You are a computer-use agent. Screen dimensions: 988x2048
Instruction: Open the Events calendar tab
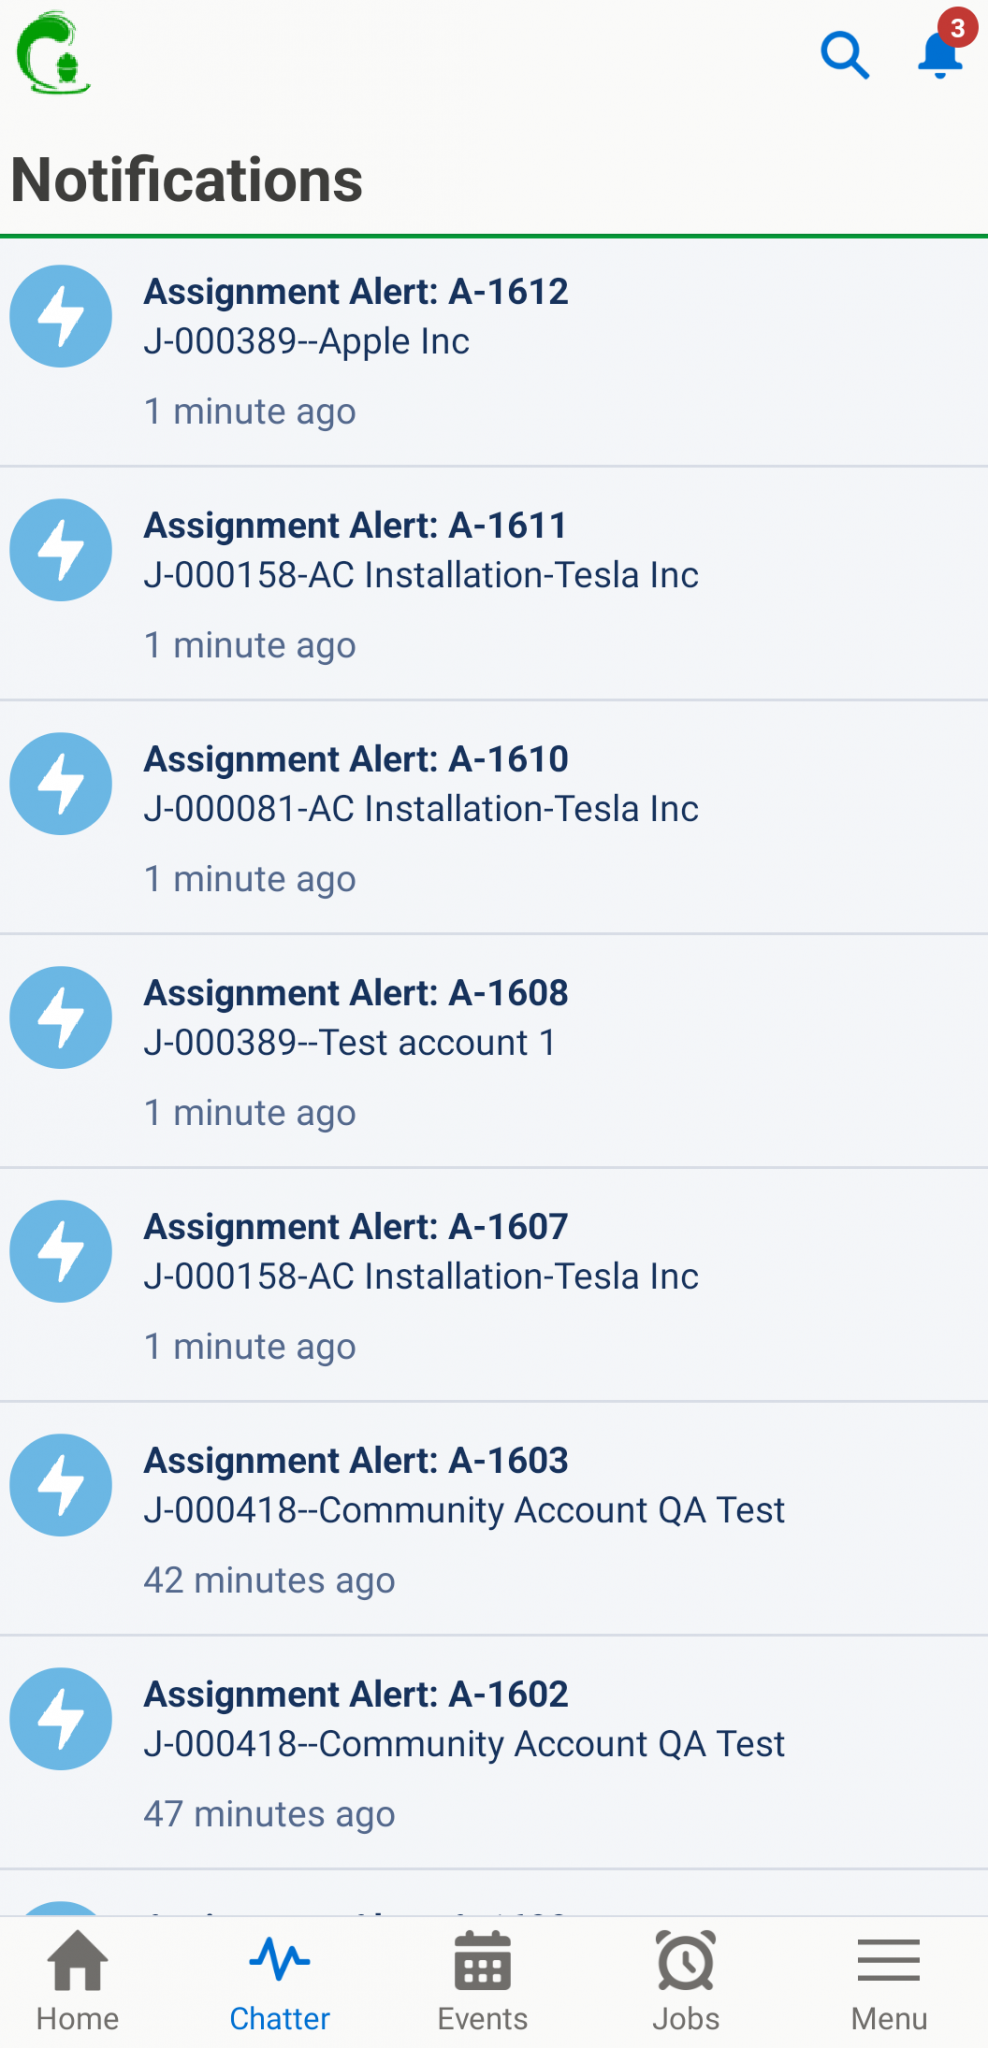click(x=483, y=1981)
